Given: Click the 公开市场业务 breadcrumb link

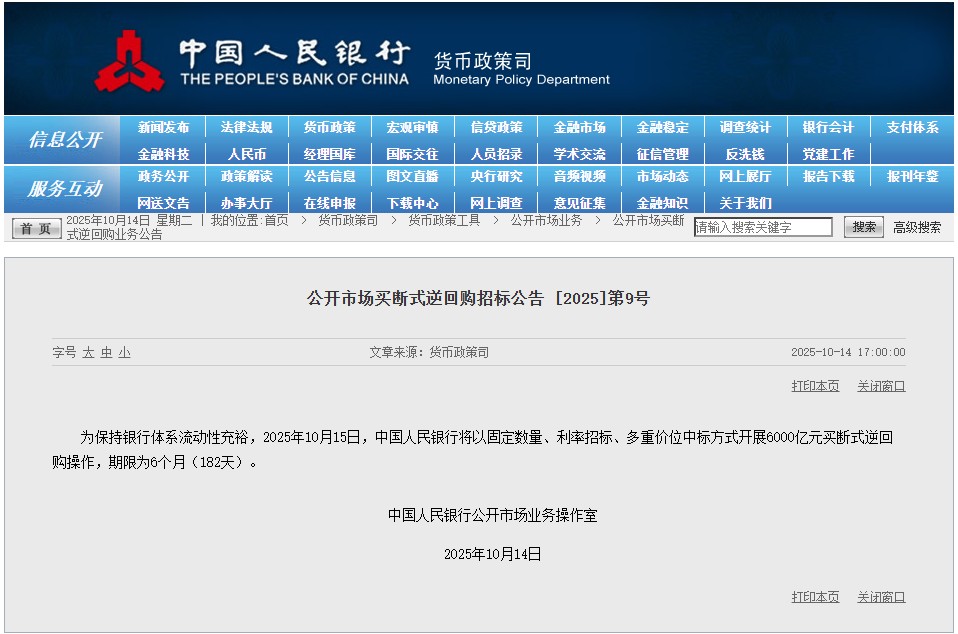Looking at the screenshot, I should 546,220.
